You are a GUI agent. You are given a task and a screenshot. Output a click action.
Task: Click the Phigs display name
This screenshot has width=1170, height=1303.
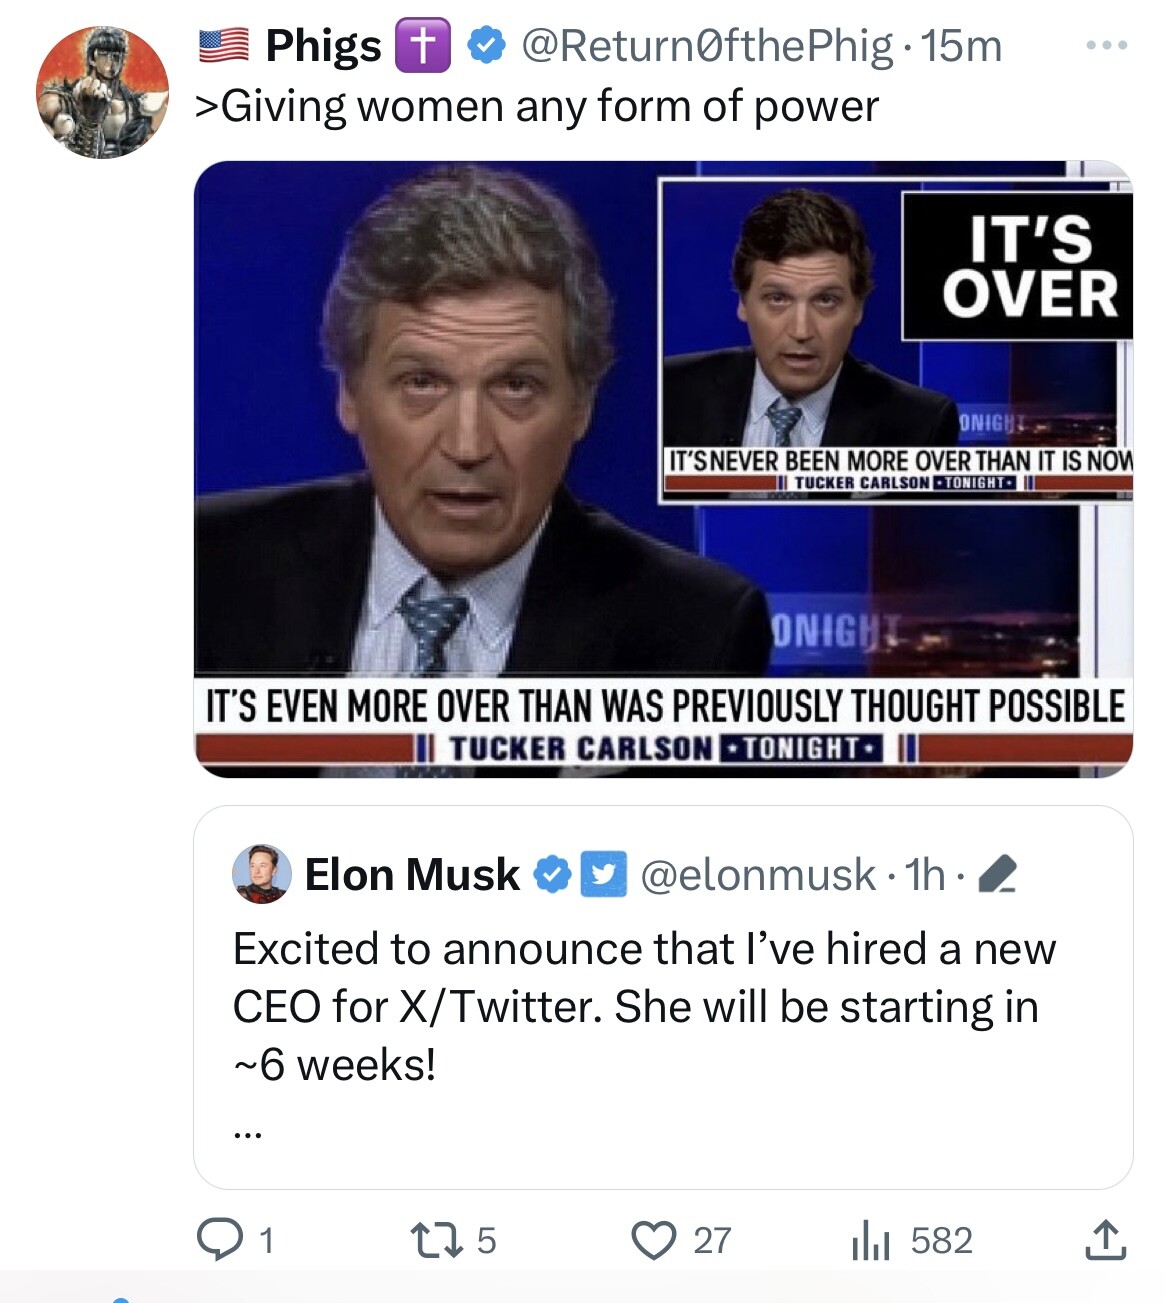pyautogui.click(x=323, y=46)
